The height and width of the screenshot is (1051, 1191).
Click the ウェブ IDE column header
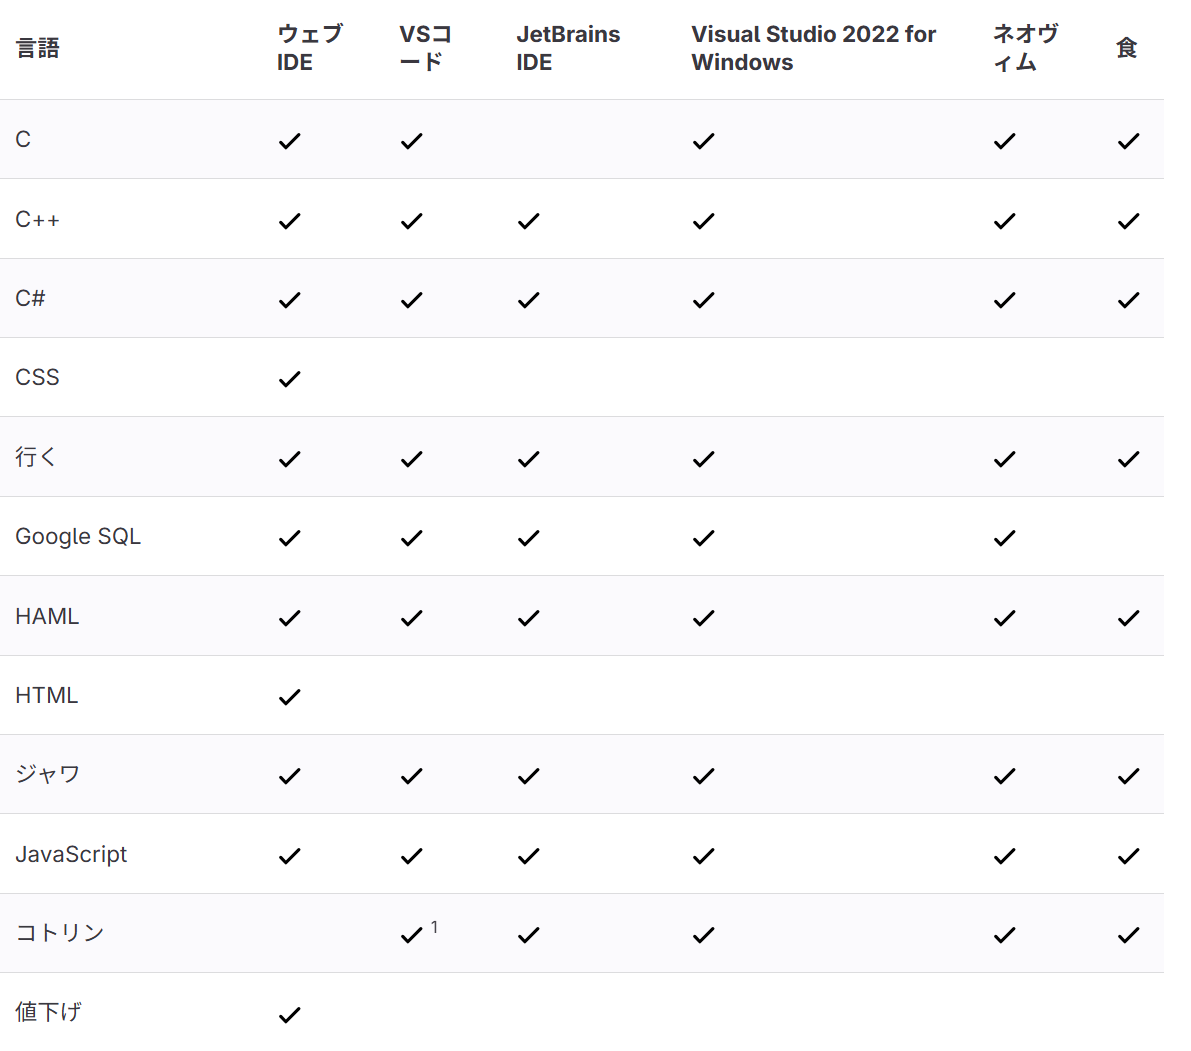click(309, 48)
